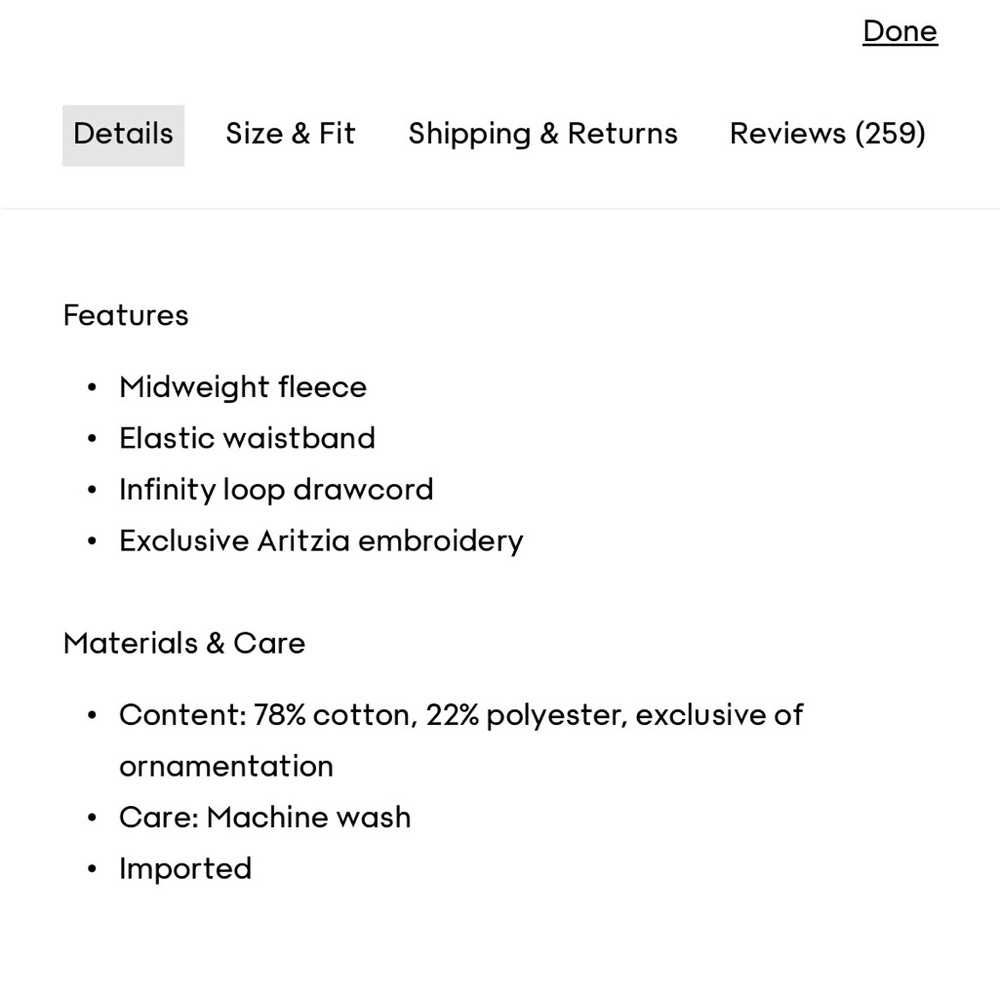The height and width of the screenshot is (1000, 1000).
Task: Click the bullet before Imported
Action: pos(92,869)
